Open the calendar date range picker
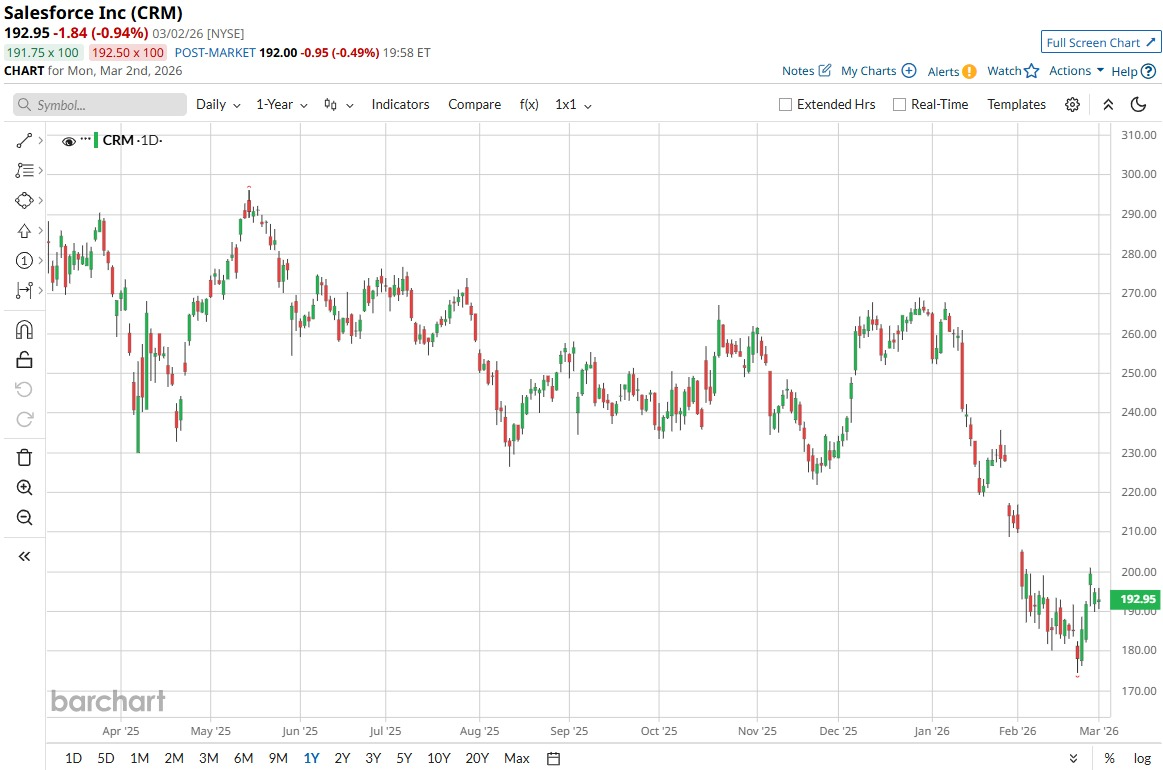1163x770 pixels. click(553, 758)
